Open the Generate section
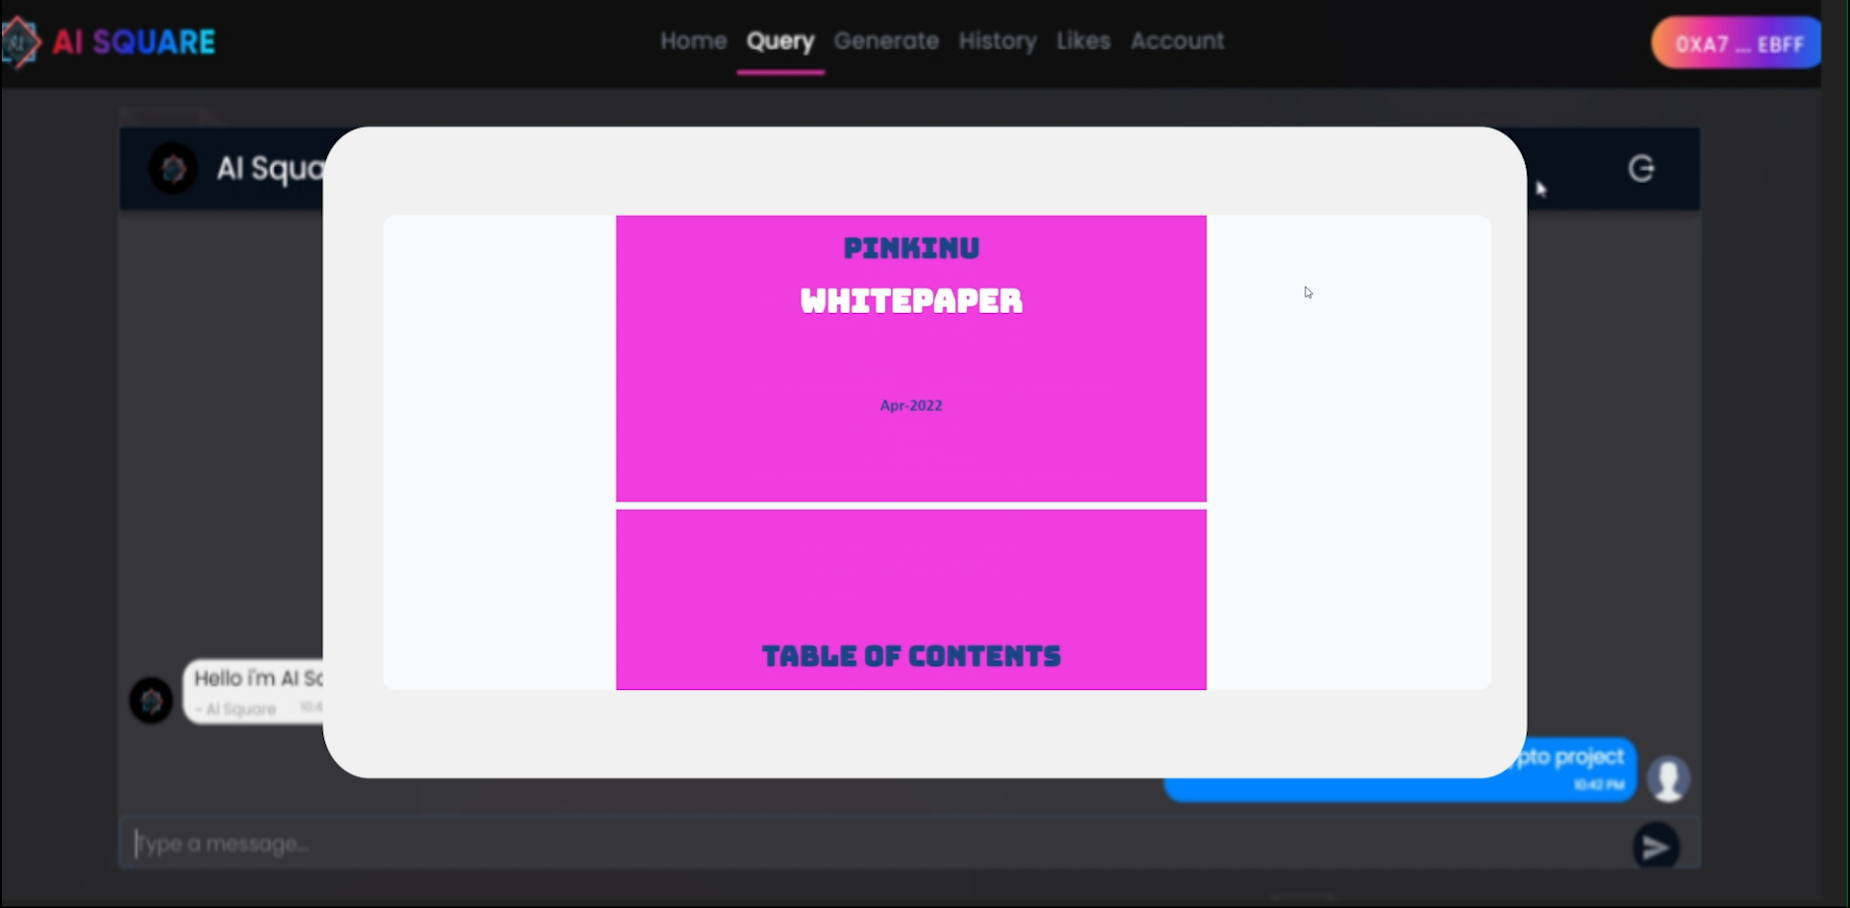 (x=886, y=41)
